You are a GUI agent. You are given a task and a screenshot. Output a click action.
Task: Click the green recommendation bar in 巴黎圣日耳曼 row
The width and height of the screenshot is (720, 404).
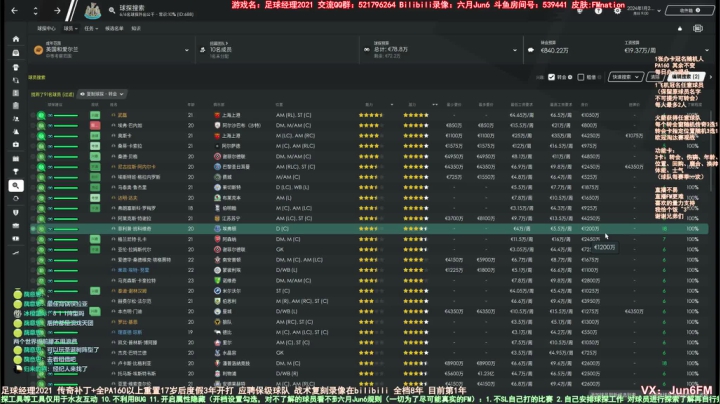[66, 167]
